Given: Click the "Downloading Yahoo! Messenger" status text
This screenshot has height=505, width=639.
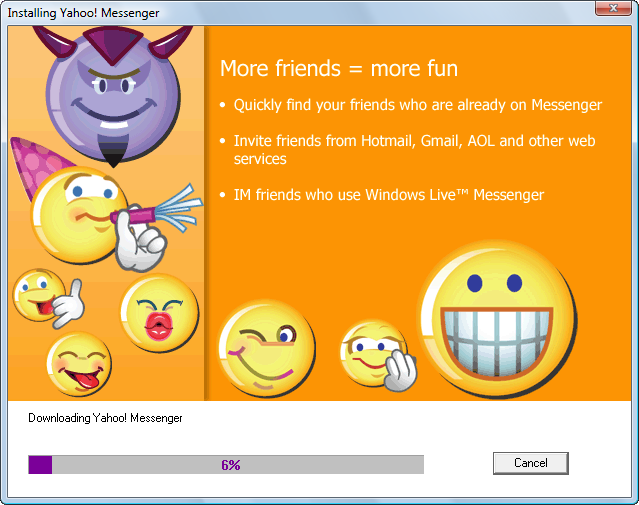Looking at the screenshot, I should pyautogui.click(x=105, y=418).
